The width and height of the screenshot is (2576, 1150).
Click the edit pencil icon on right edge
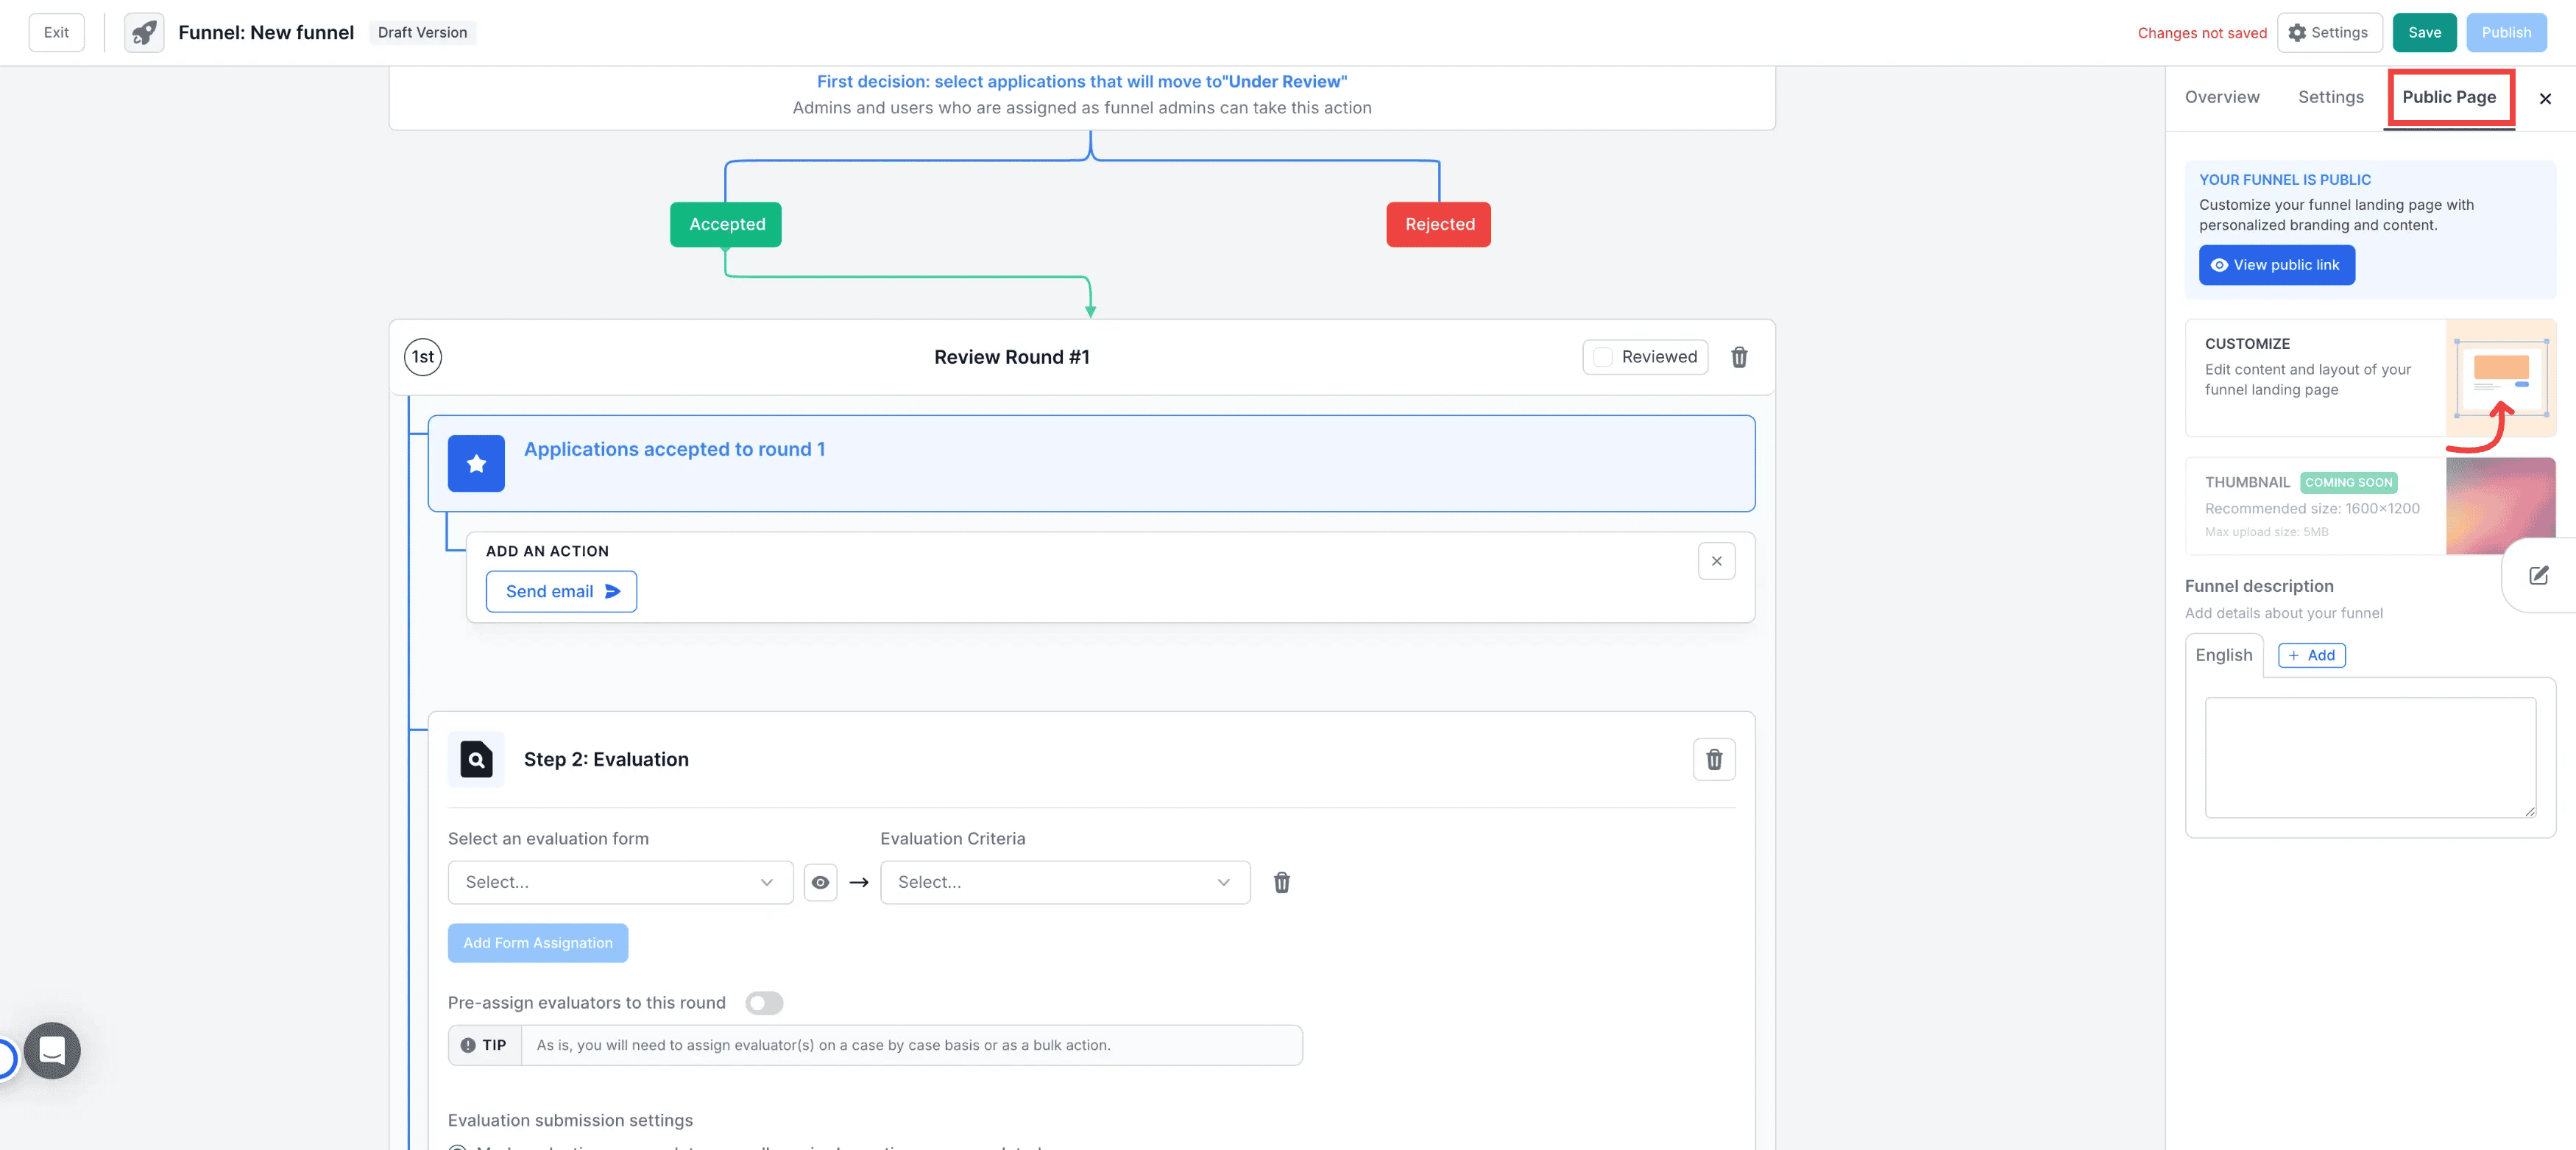point(2538,575)
